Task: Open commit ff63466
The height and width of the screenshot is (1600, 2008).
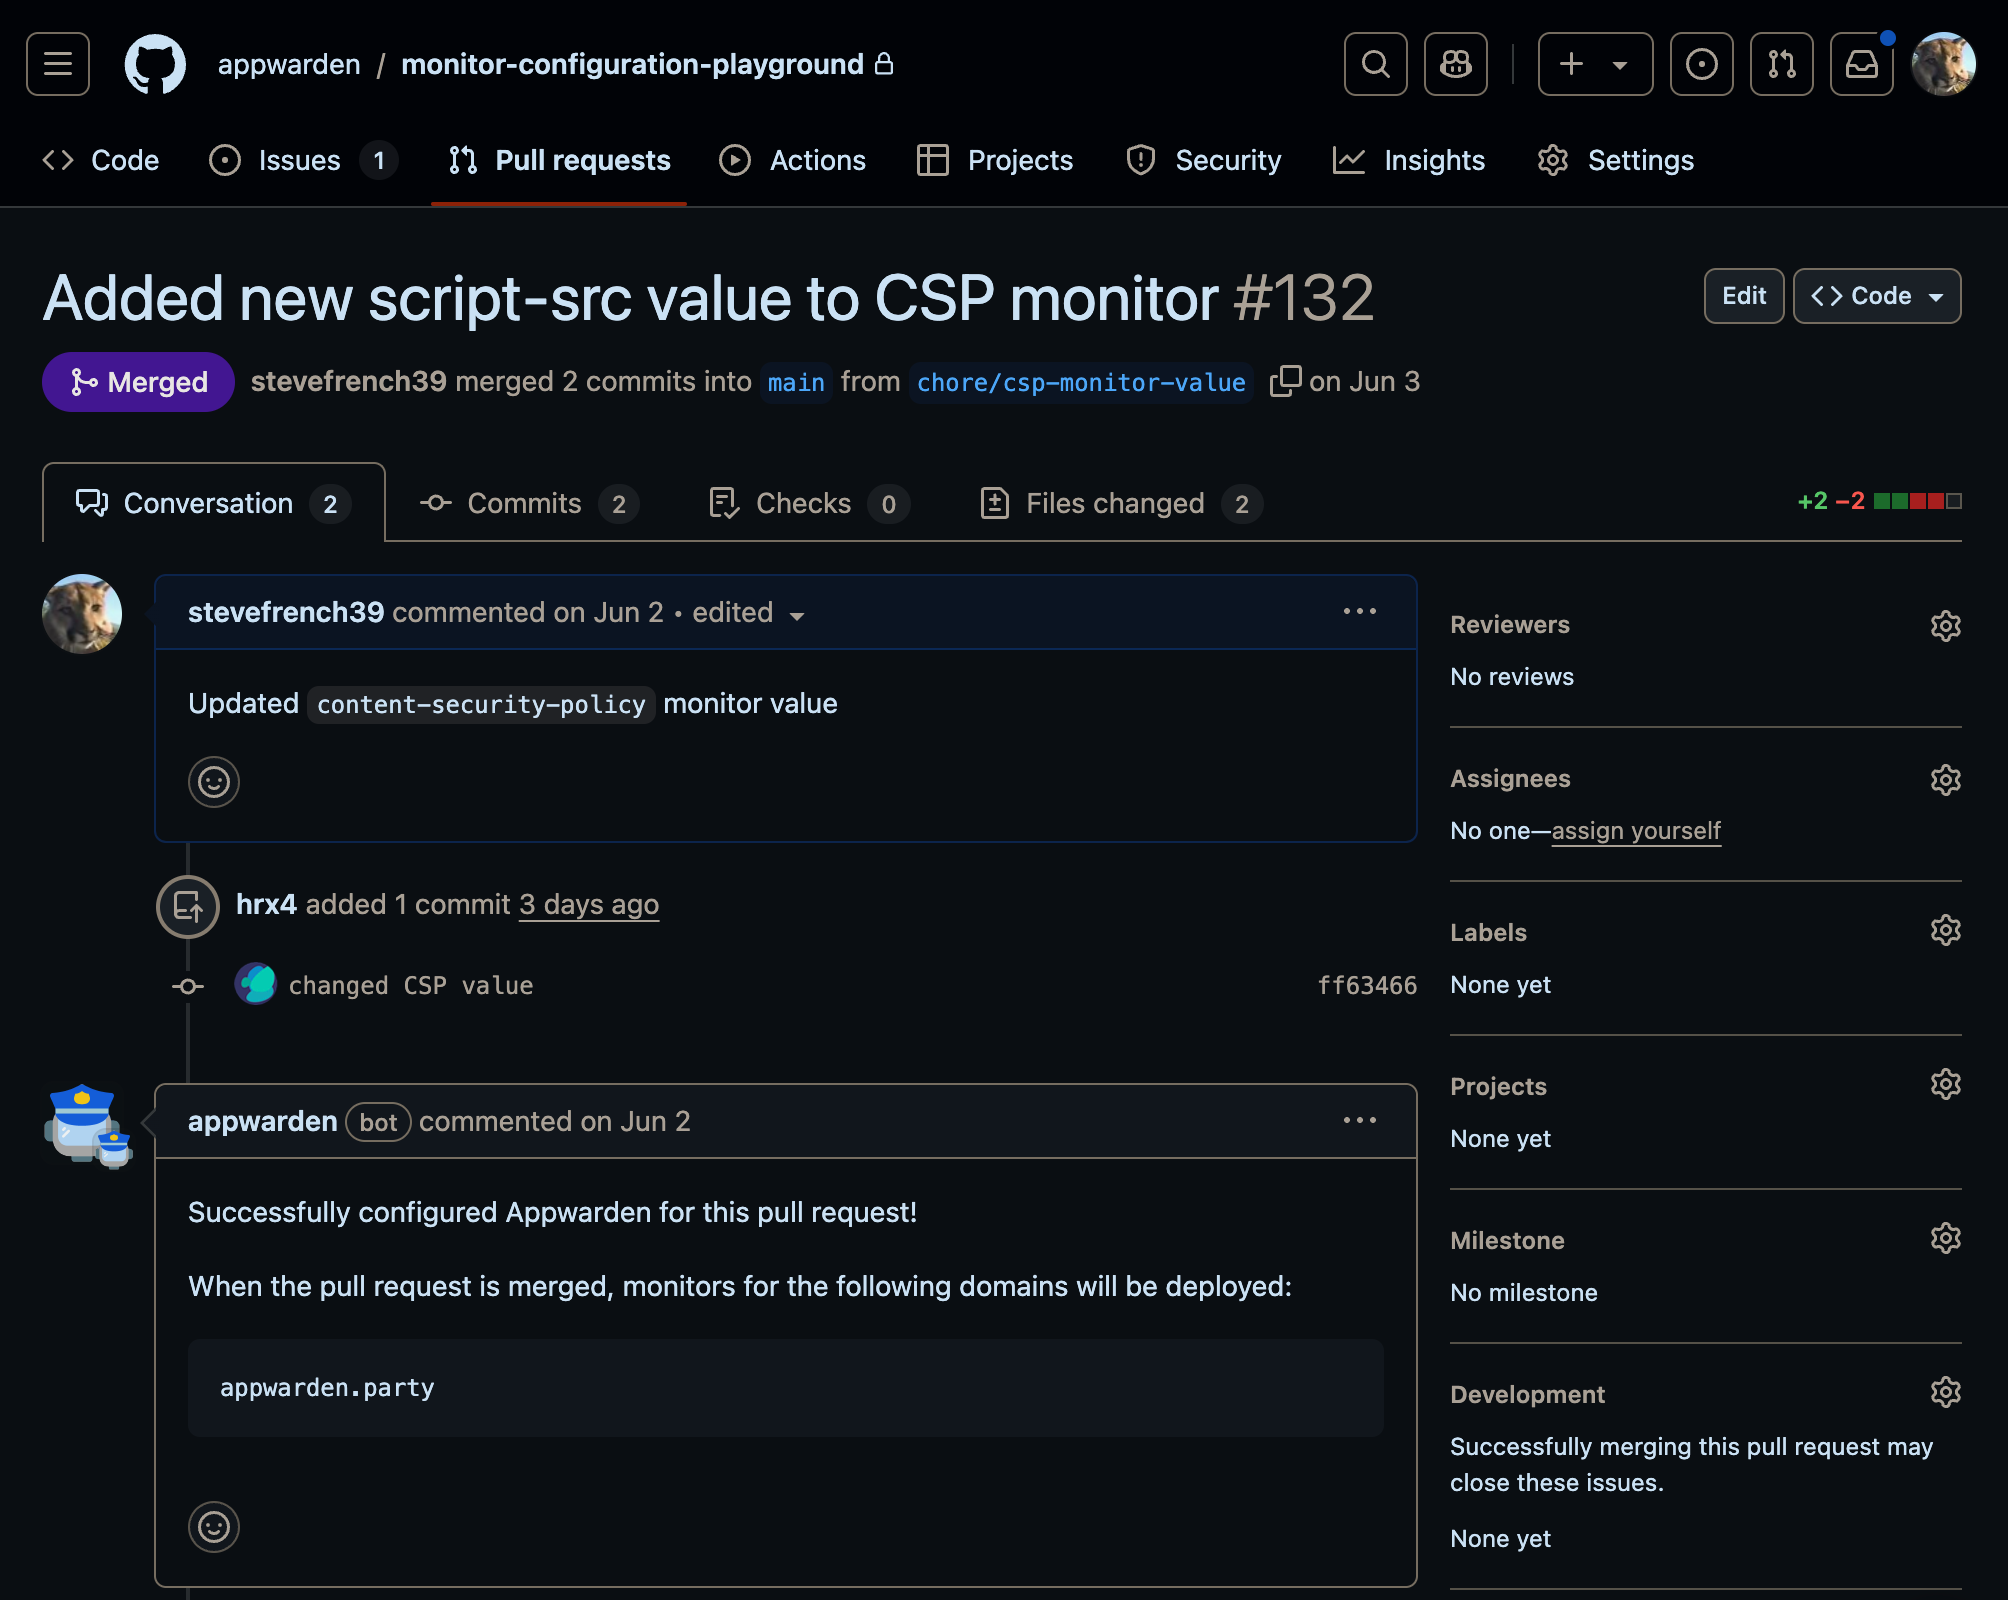Action: (1366, 985)
